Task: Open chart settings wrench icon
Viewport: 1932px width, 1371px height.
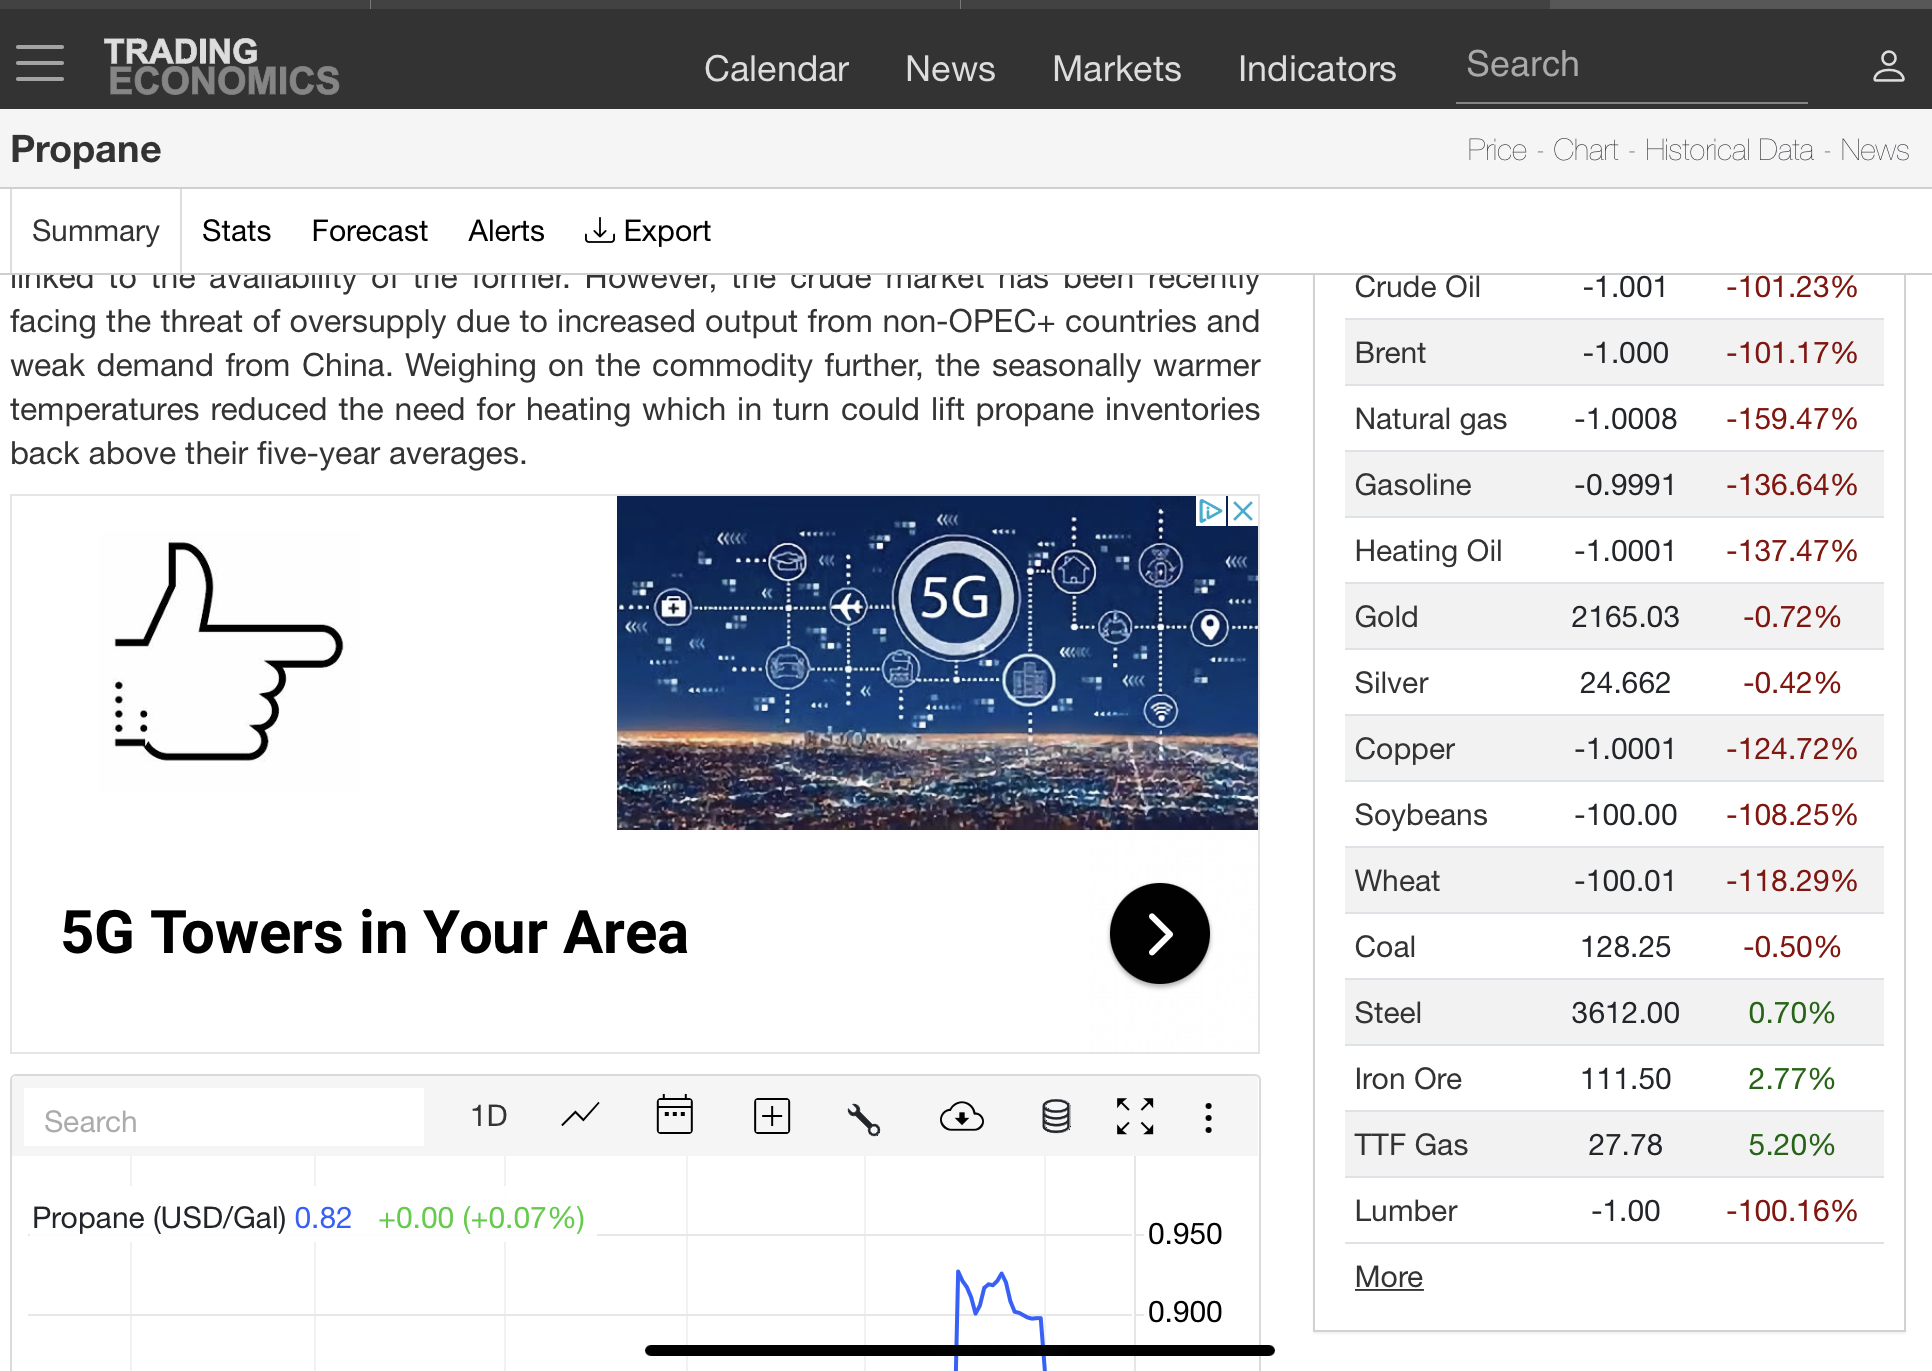Action: point(864,1118)
